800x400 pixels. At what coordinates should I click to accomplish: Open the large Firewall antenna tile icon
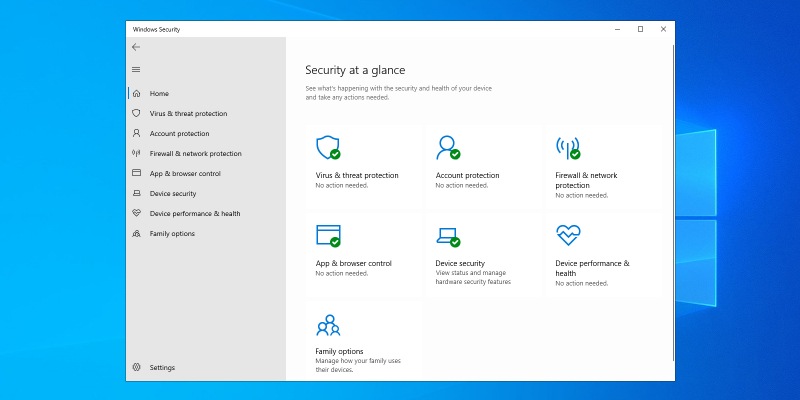568,147
